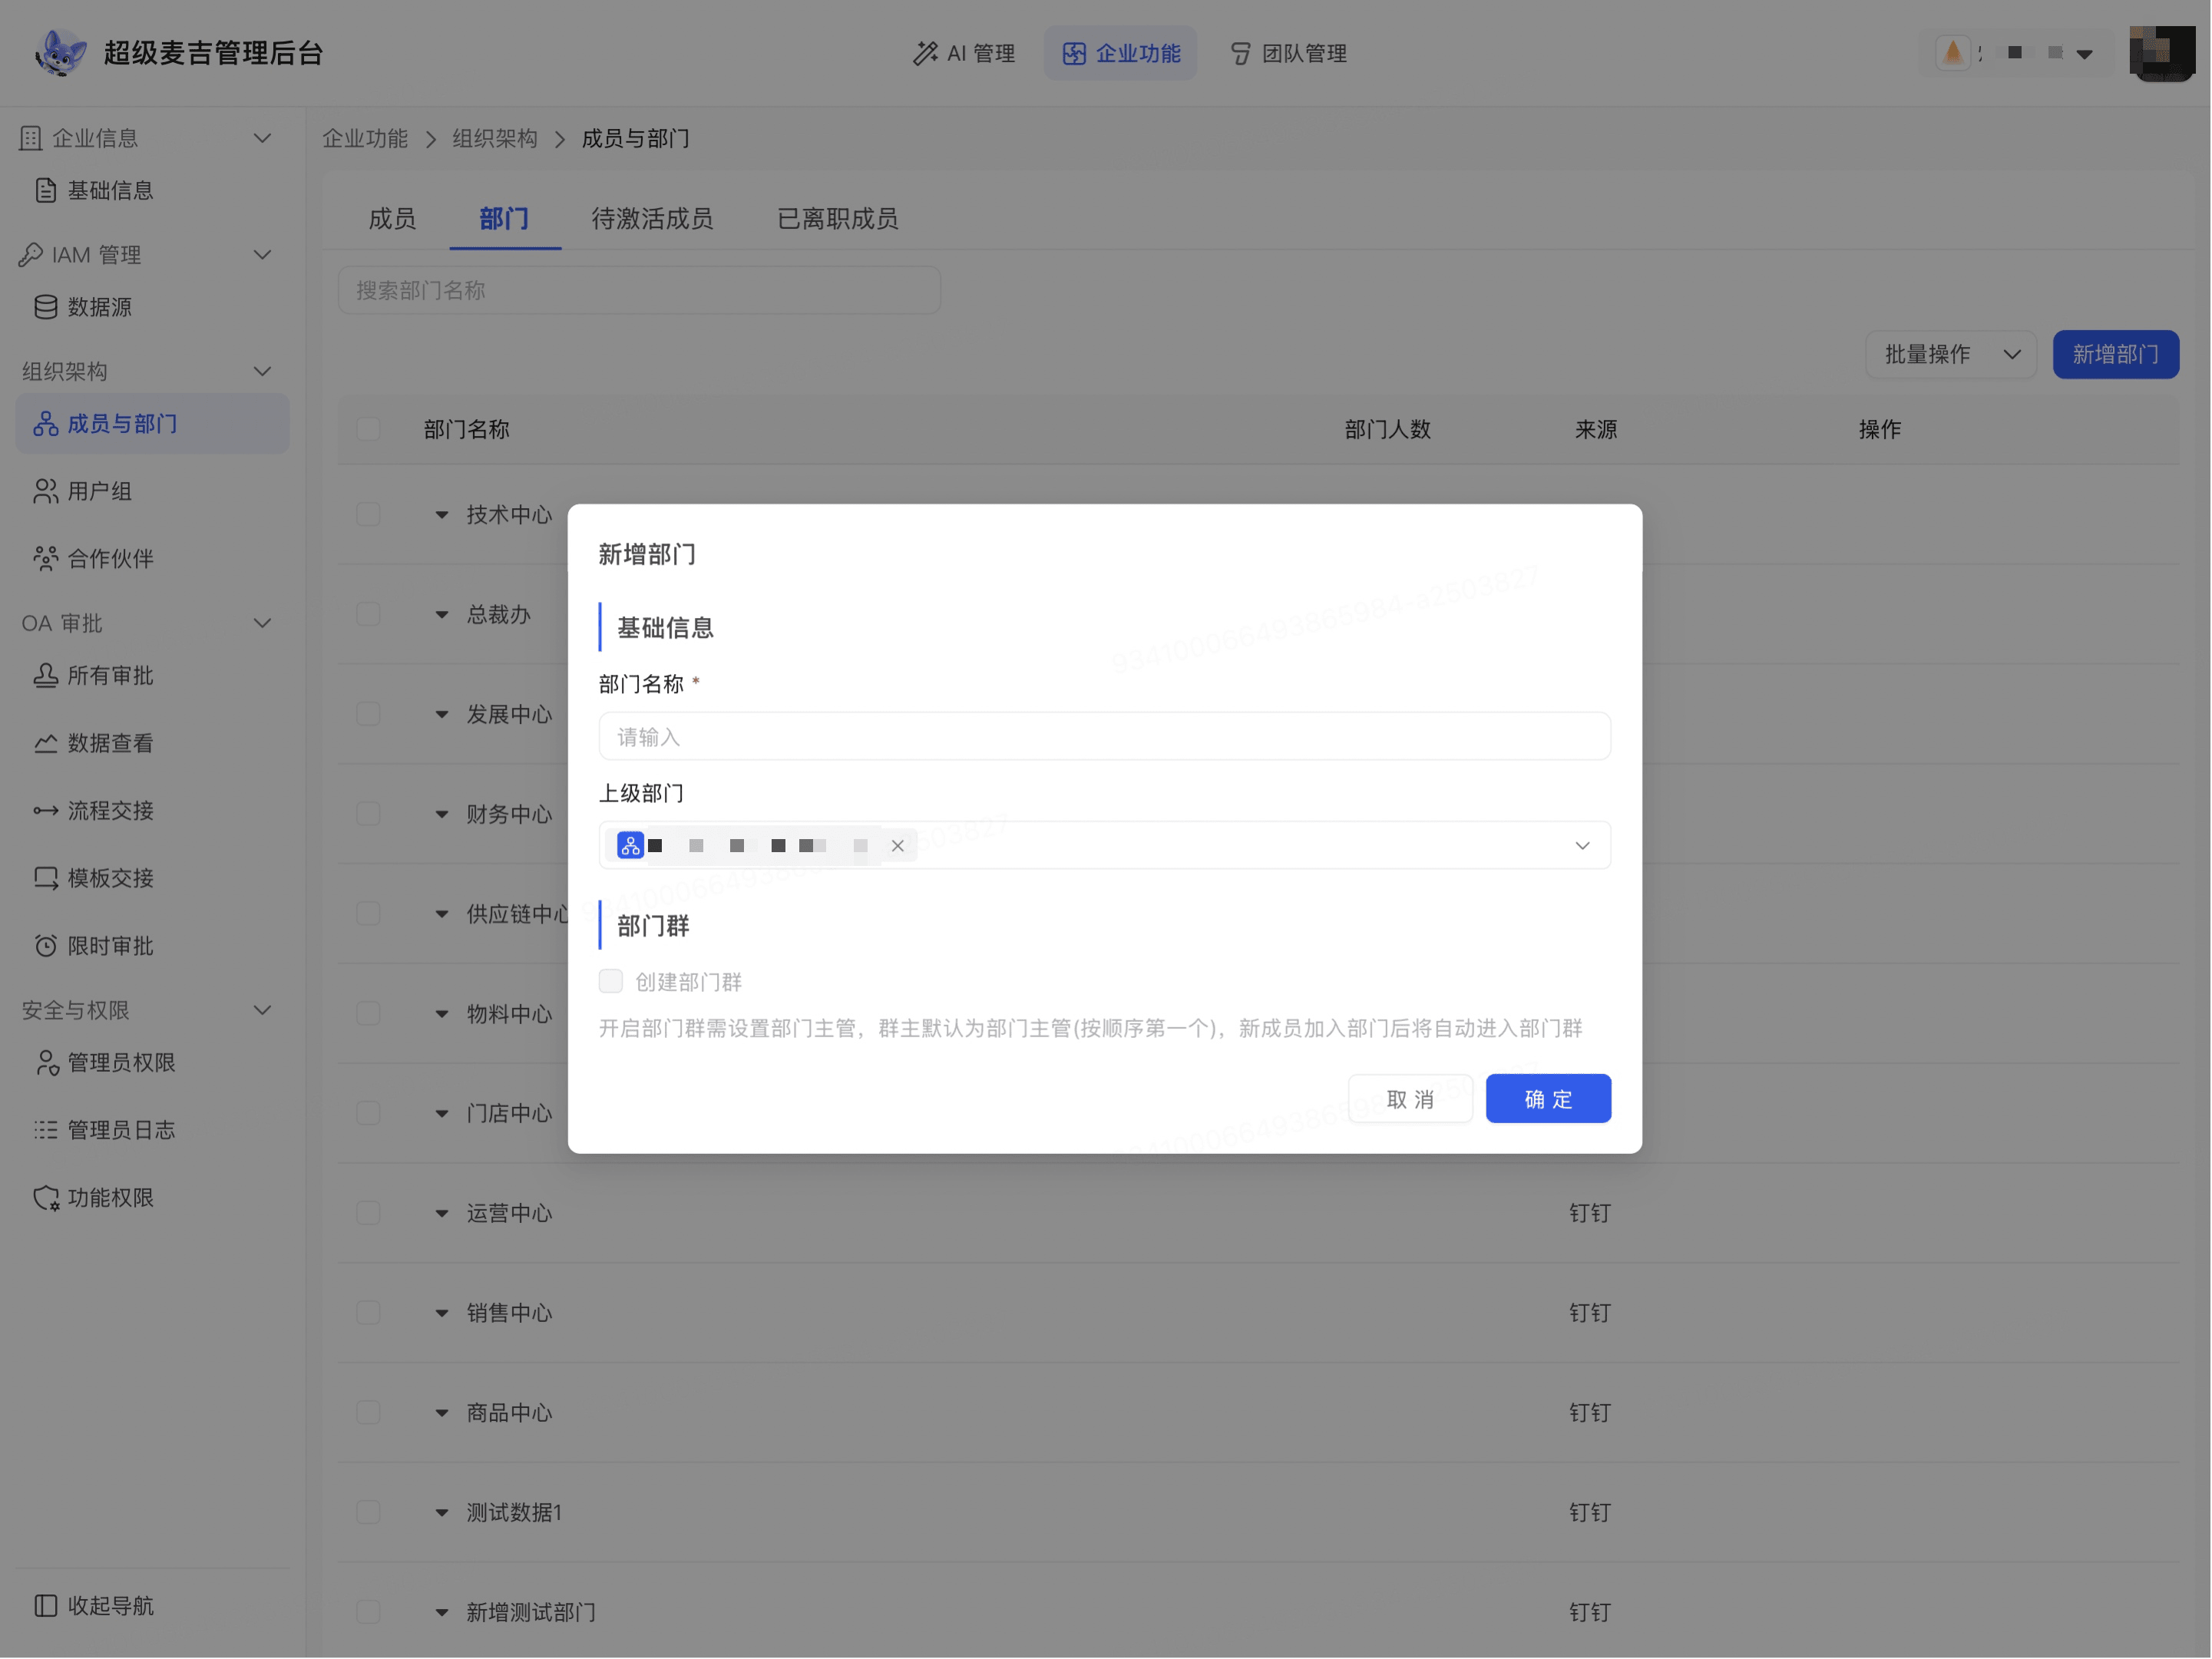This screenshot has height=1659, width=2212.
Task: Check the 销售中心 row checkbox
Action: pyautogui.click(x=368, y=1313)
